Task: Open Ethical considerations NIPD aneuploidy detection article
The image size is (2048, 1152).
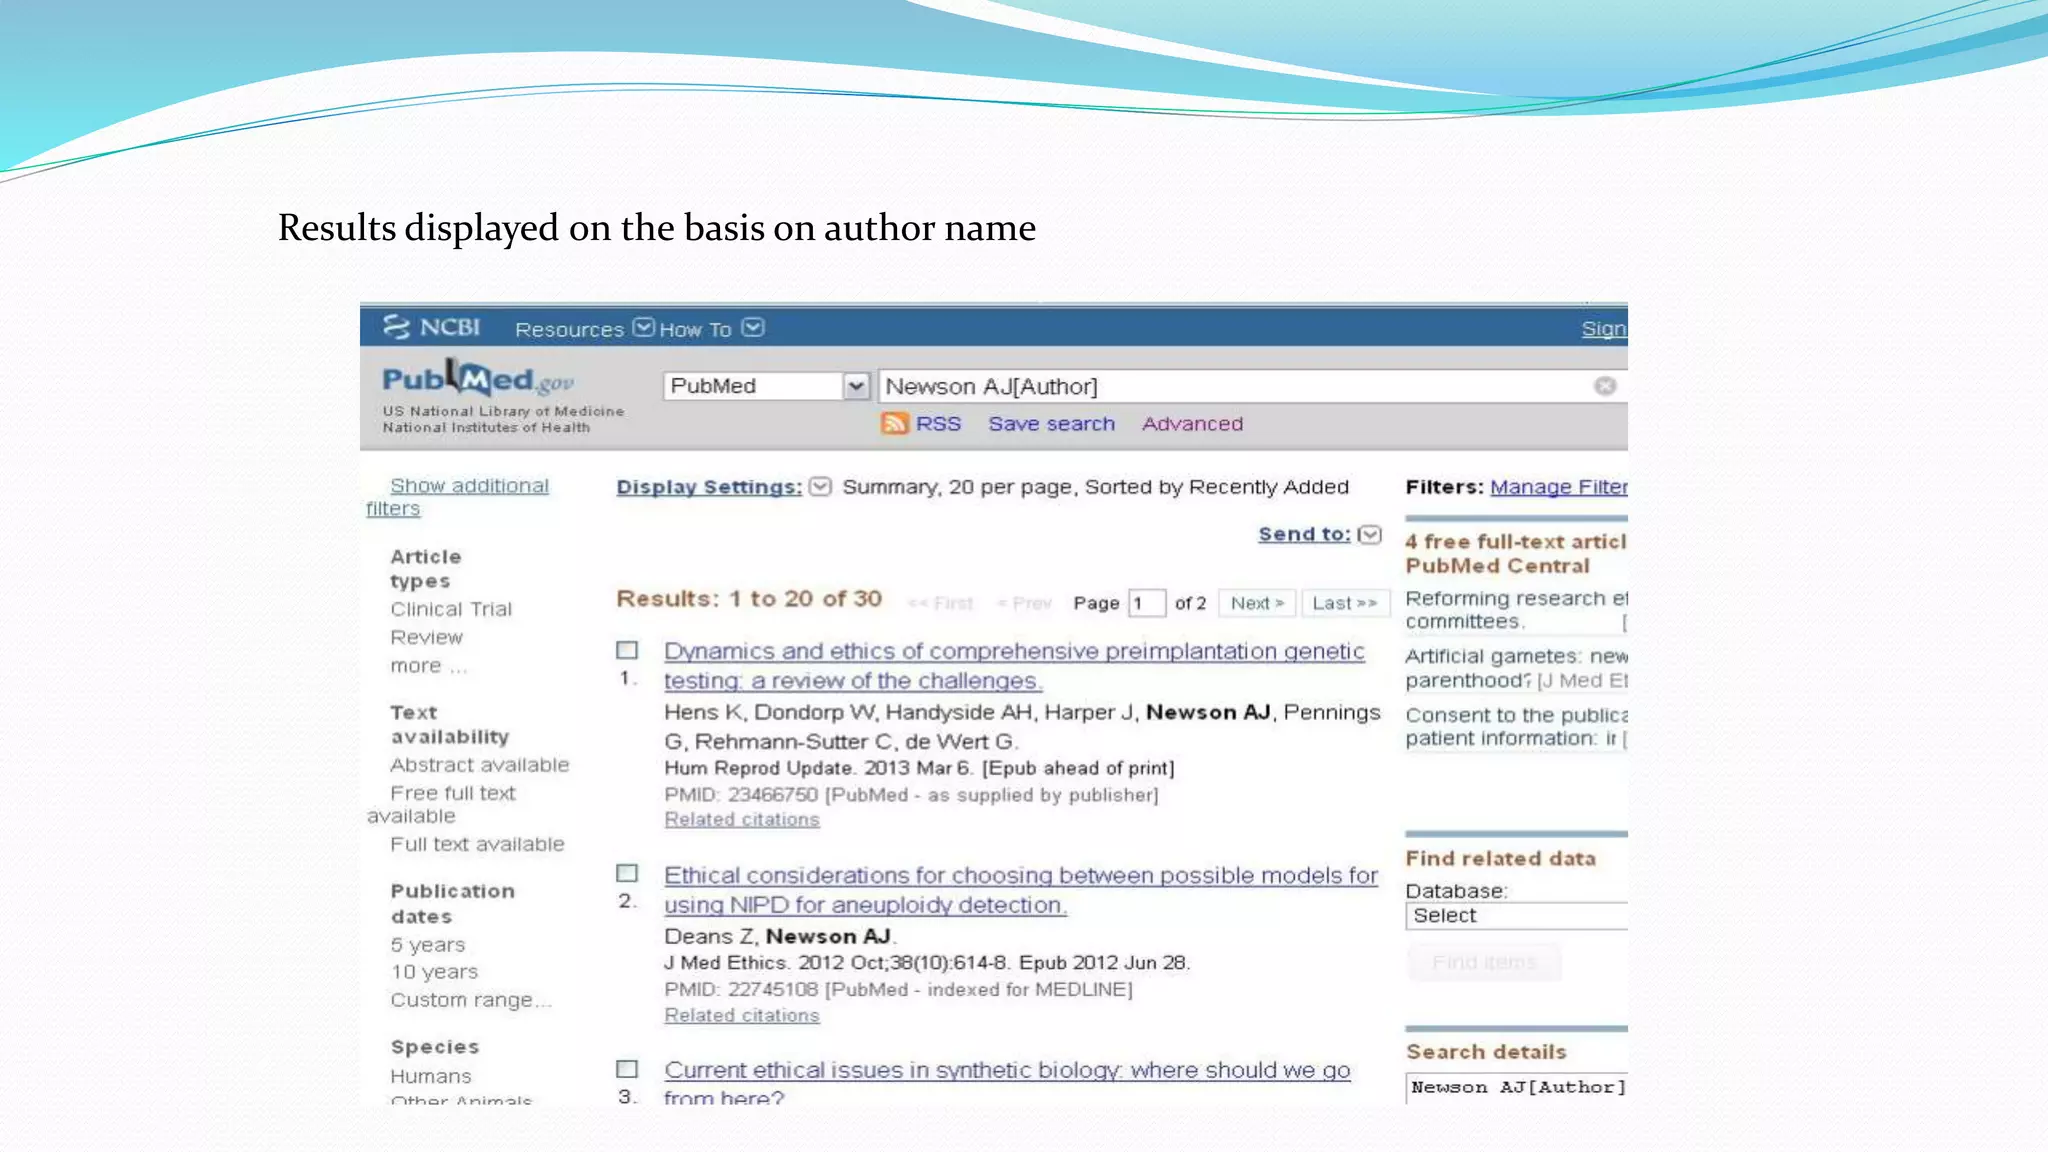Action: coord(1021,890)
